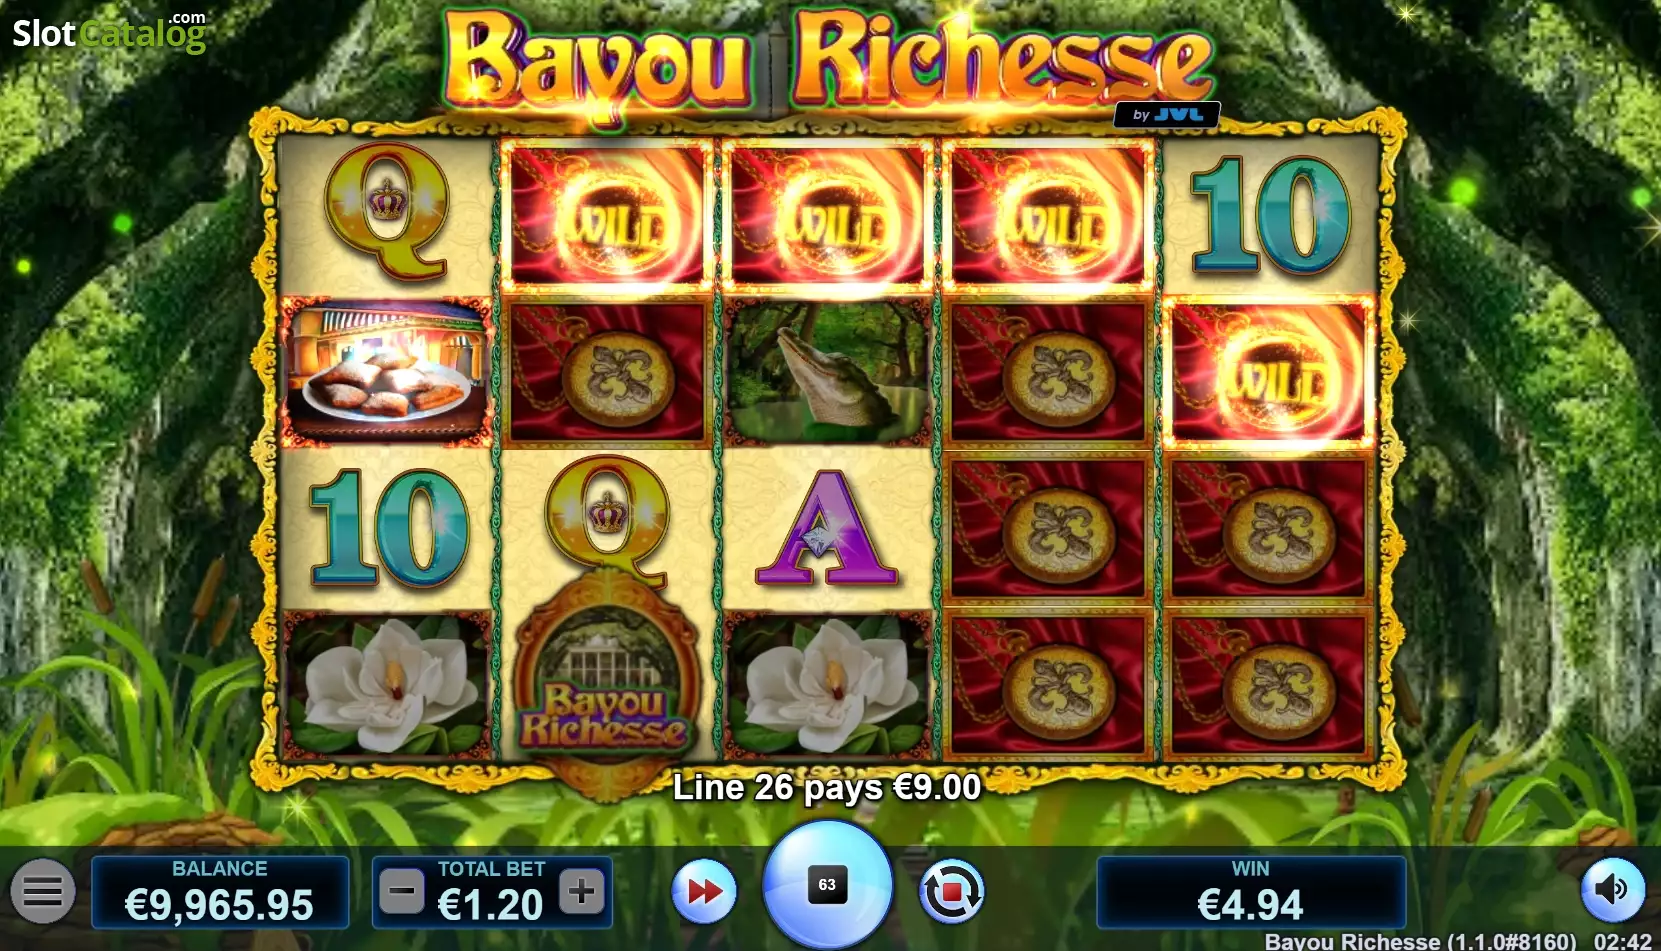Select the magnolia flower on reel one

click(386, 684)
